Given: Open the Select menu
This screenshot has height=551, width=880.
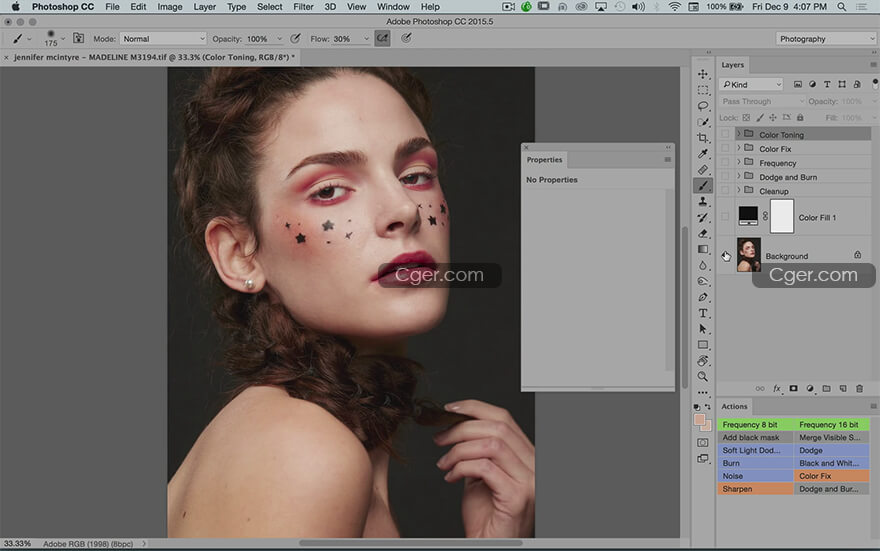Looking at the screenshot, I should click(269, 7).
